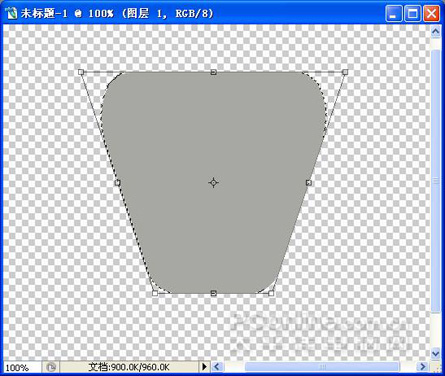445x376 pixels.
Task: Open the document info arrow menu
Action: (204, 367)
